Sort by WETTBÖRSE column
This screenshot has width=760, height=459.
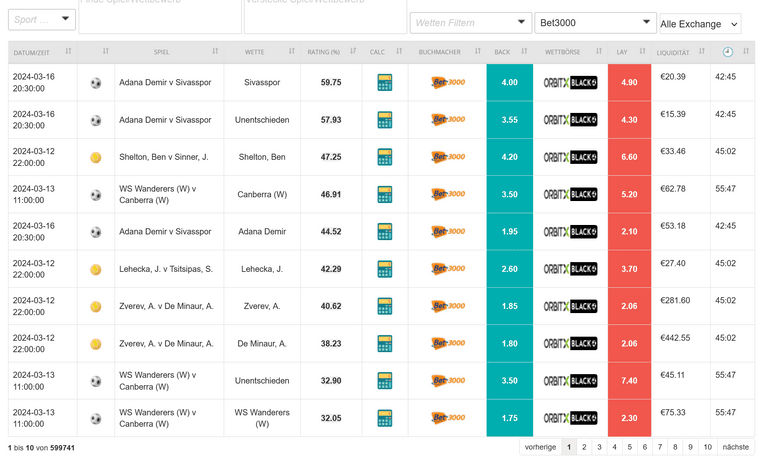[599, 51]
